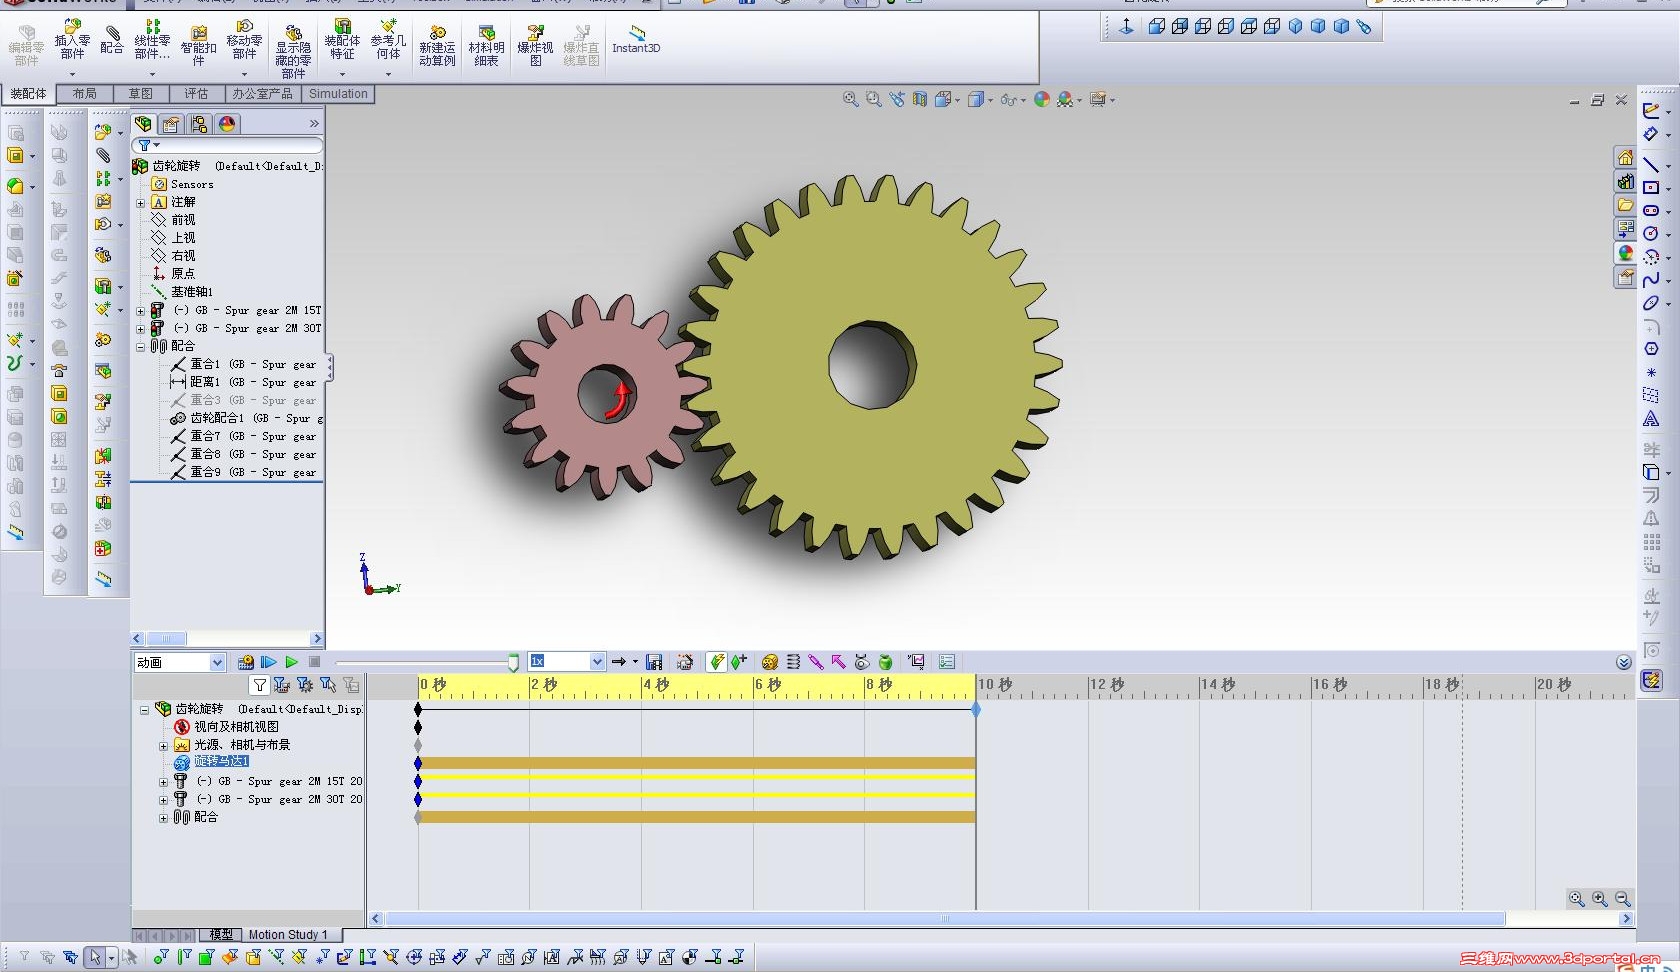Toggle Filter Results in motion tree

(x=351, y=685)
